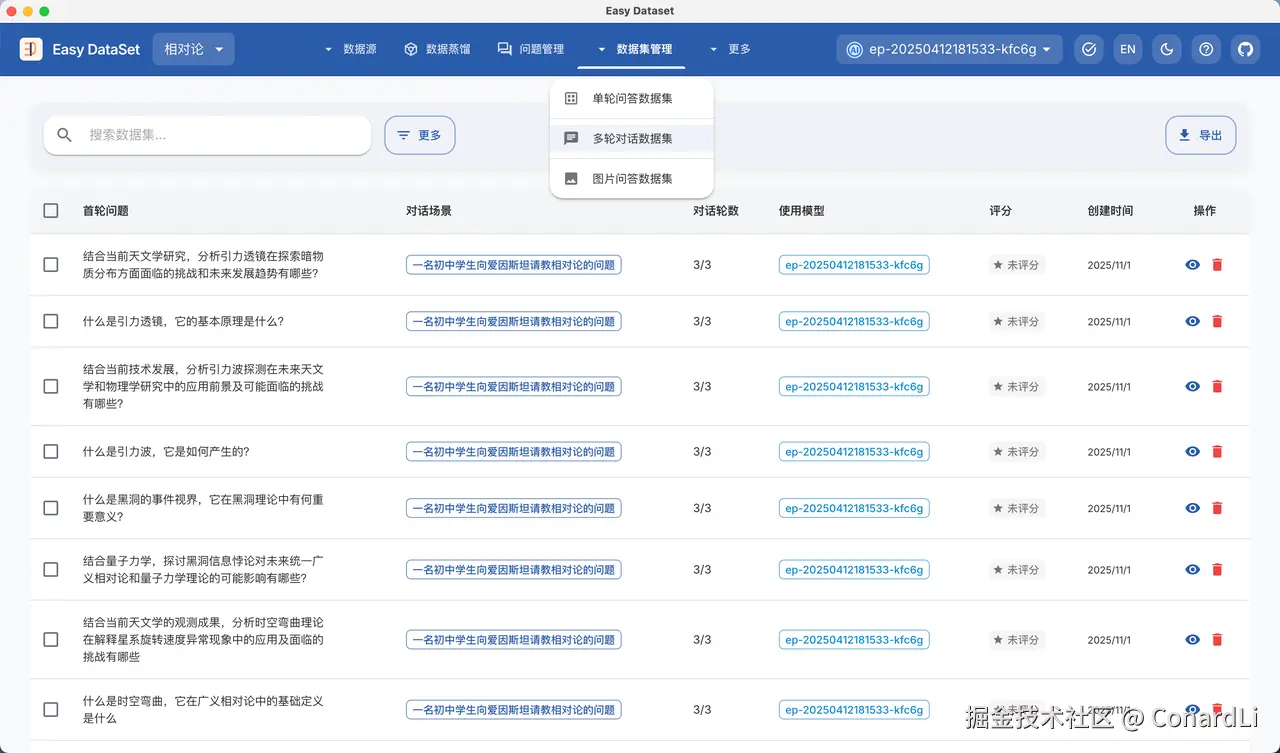Click the trash icon for 什么是黑洞的事件视界 row

1217,508
